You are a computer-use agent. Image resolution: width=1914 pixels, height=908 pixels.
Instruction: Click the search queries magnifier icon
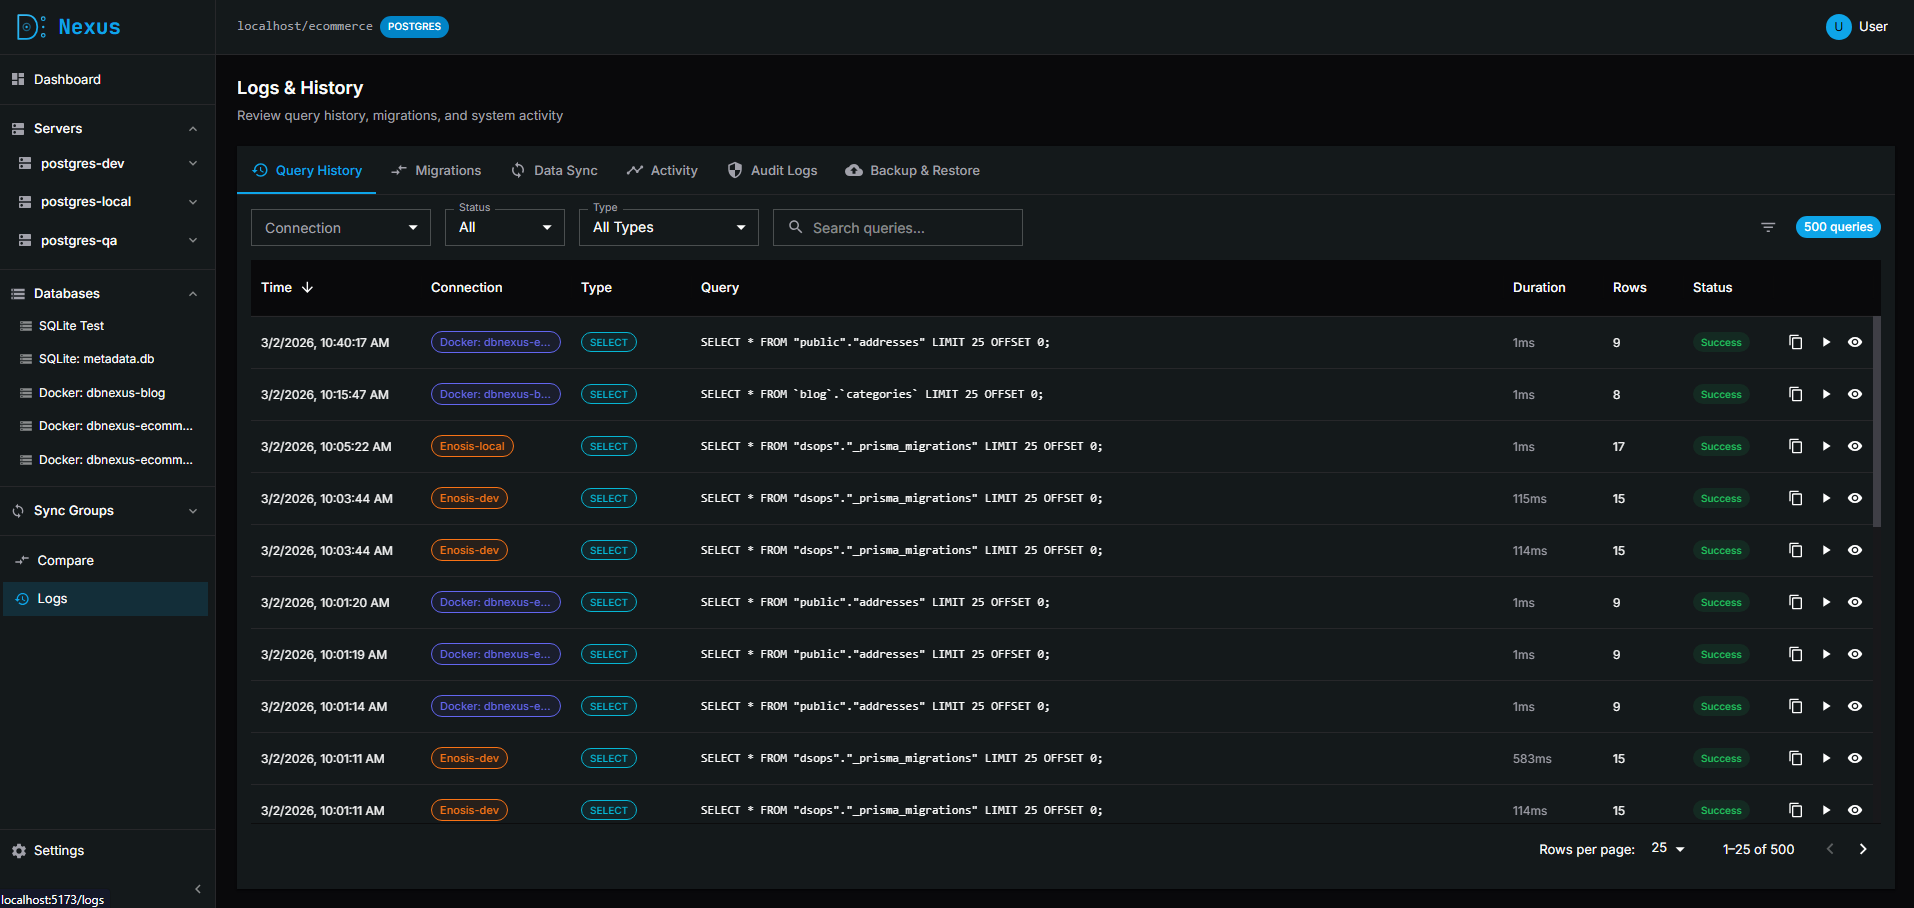click(796, 227)
